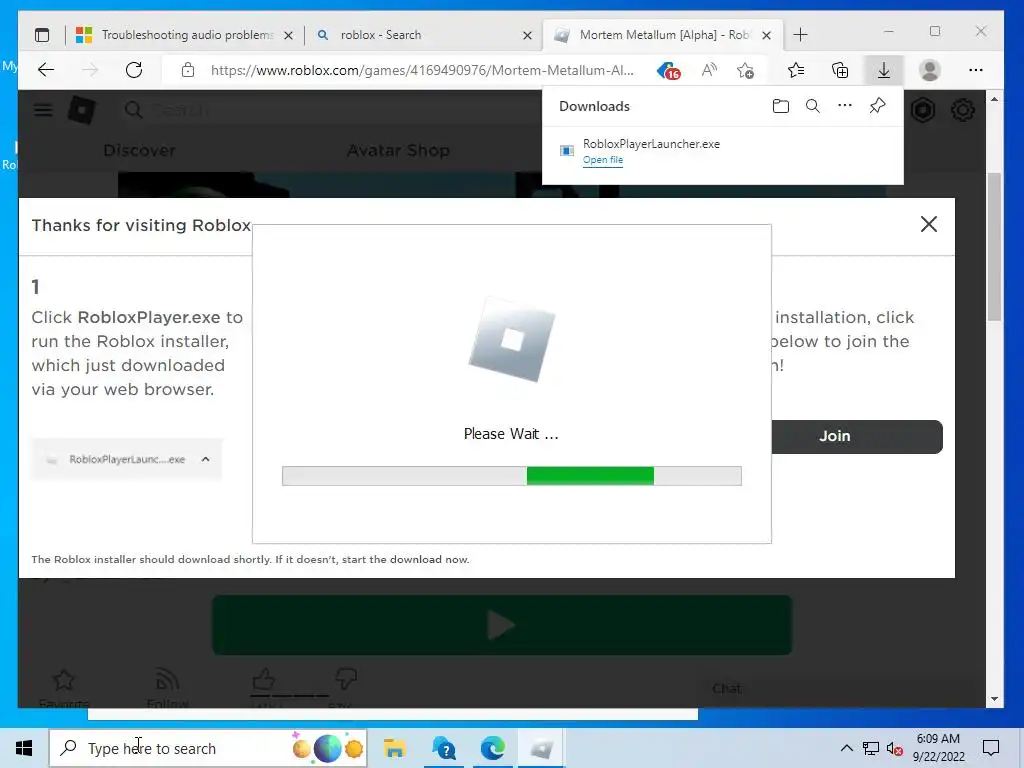Click the page vertical scrollbar thumb
Image resolution: width=1024 pixels, height=768 pixels.
pos(994,247)
